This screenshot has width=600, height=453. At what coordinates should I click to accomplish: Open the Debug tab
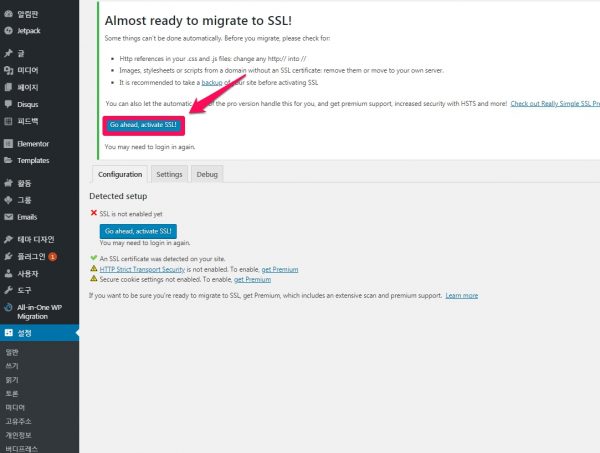pyautogui.click(x=207, y=174)
